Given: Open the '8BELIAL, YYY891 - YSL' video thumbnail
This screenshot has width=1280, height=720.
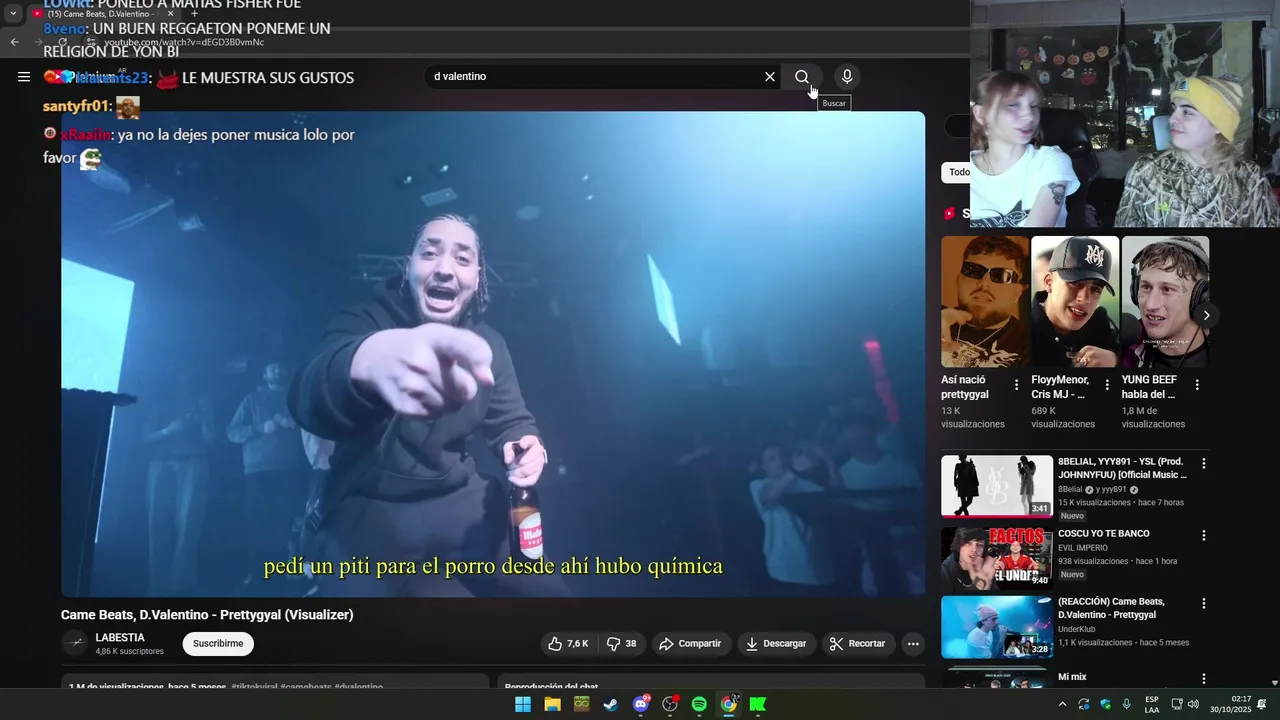Looking at the screenshot, I should [x=996, y=486].
